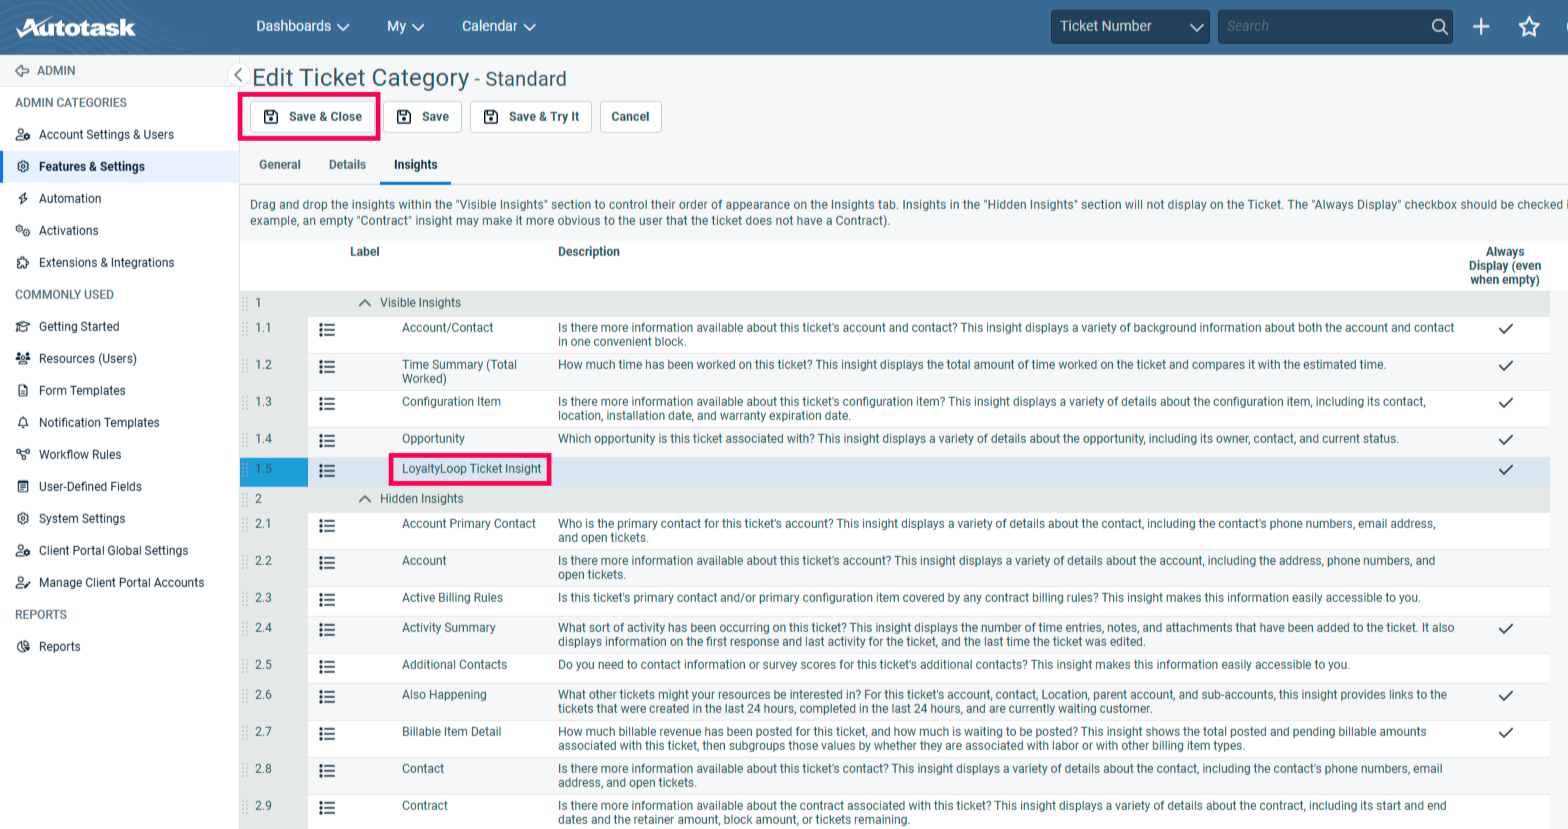This screenshot has height=829, width=1568.
Task: Click the plus icon in the top bar
Action: coord(1481,27)
